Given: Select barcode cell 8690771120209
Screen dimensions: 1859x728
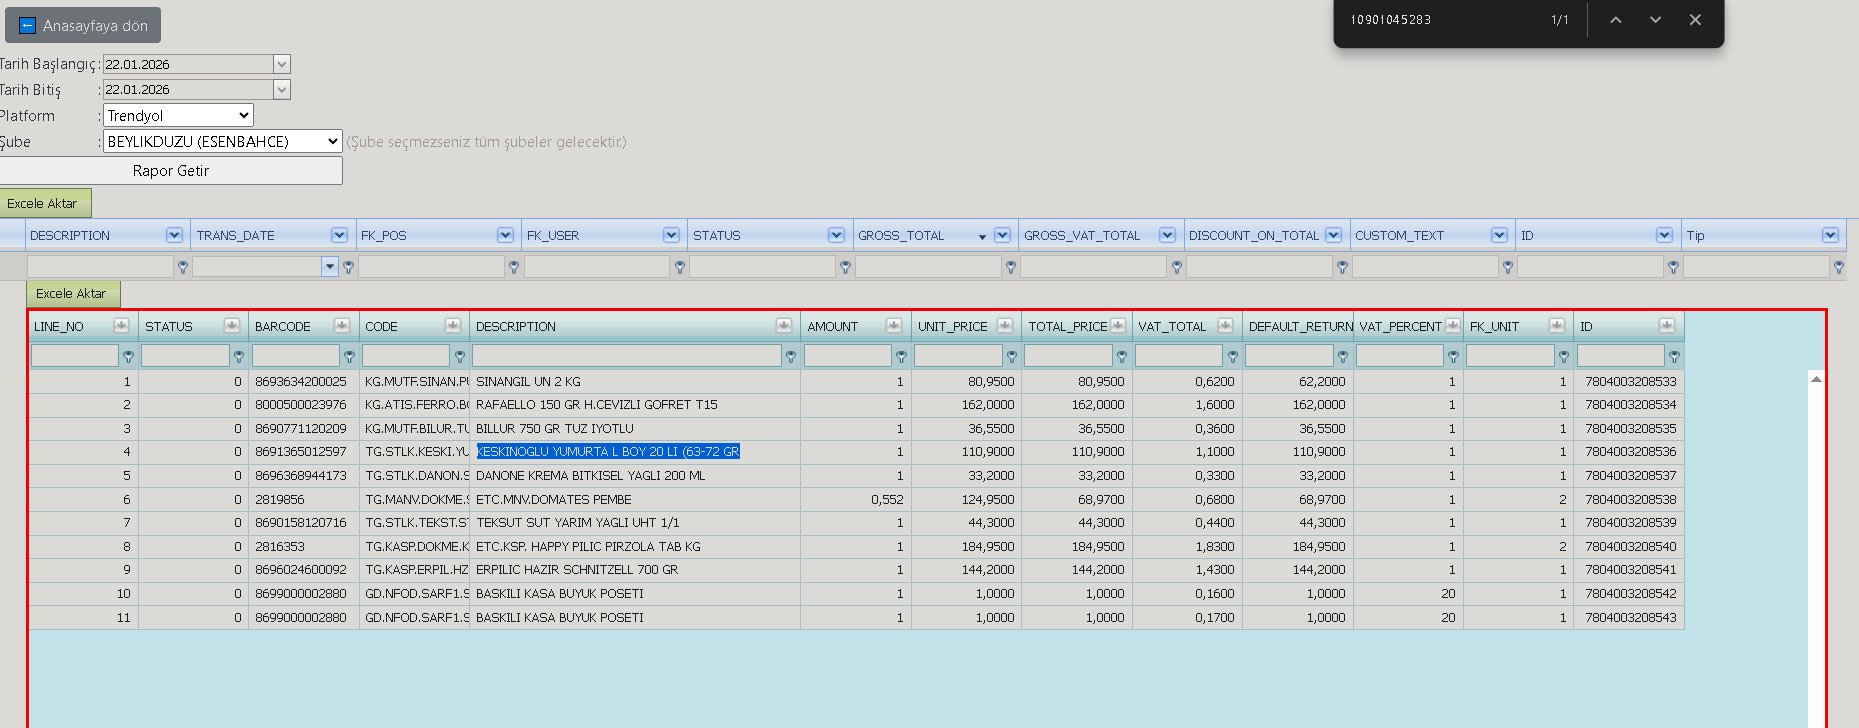Looking at the screenshot, I should tap(304, 428).
